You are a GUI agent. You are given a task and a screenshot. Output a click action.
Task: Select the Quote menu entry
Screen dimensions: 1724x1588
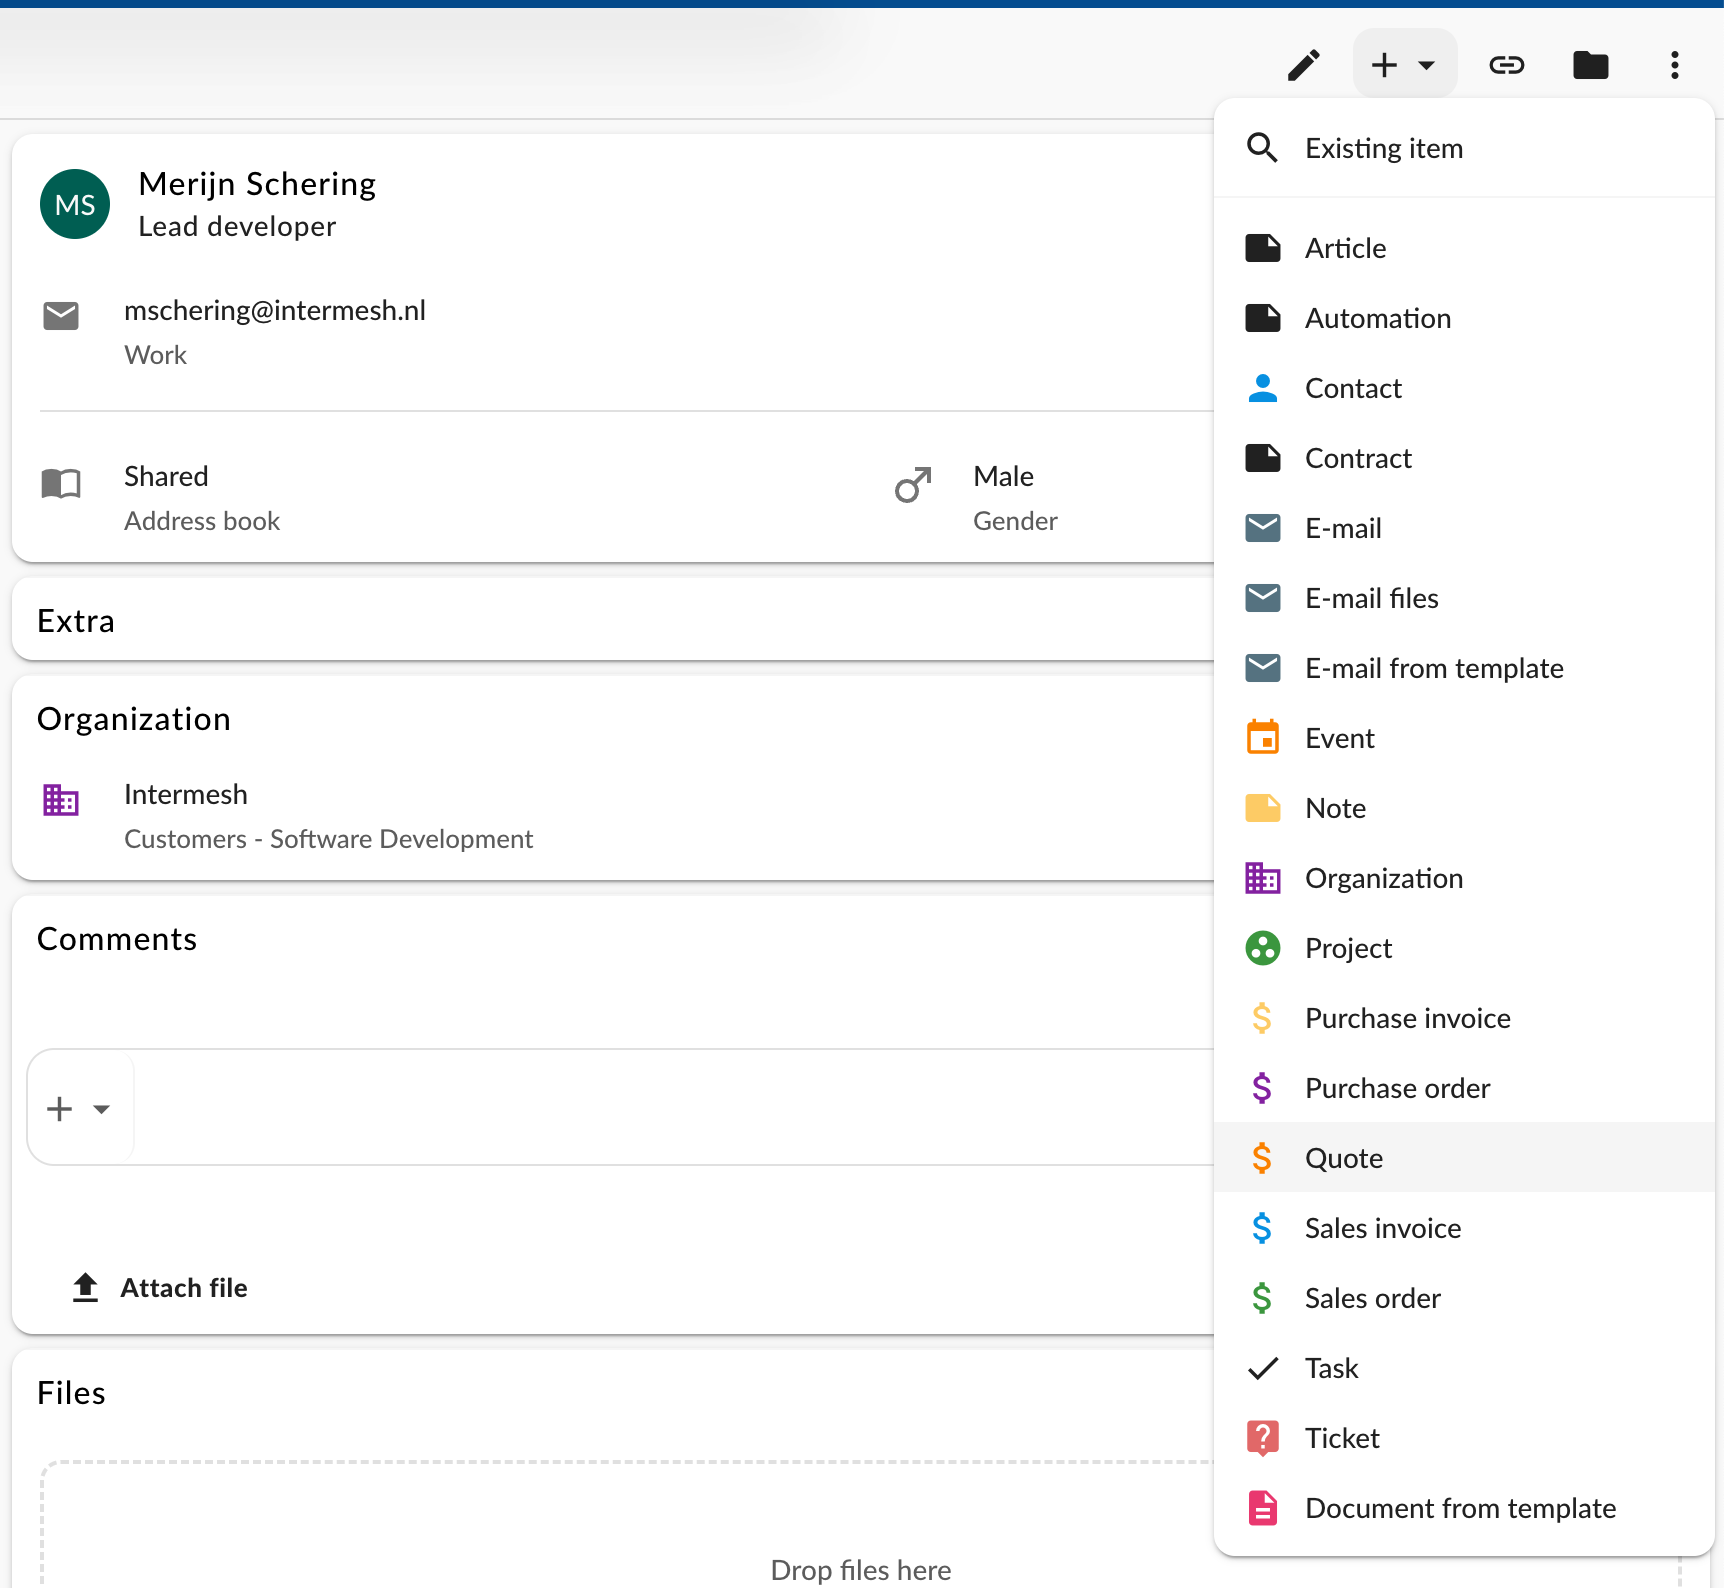1464,1158
